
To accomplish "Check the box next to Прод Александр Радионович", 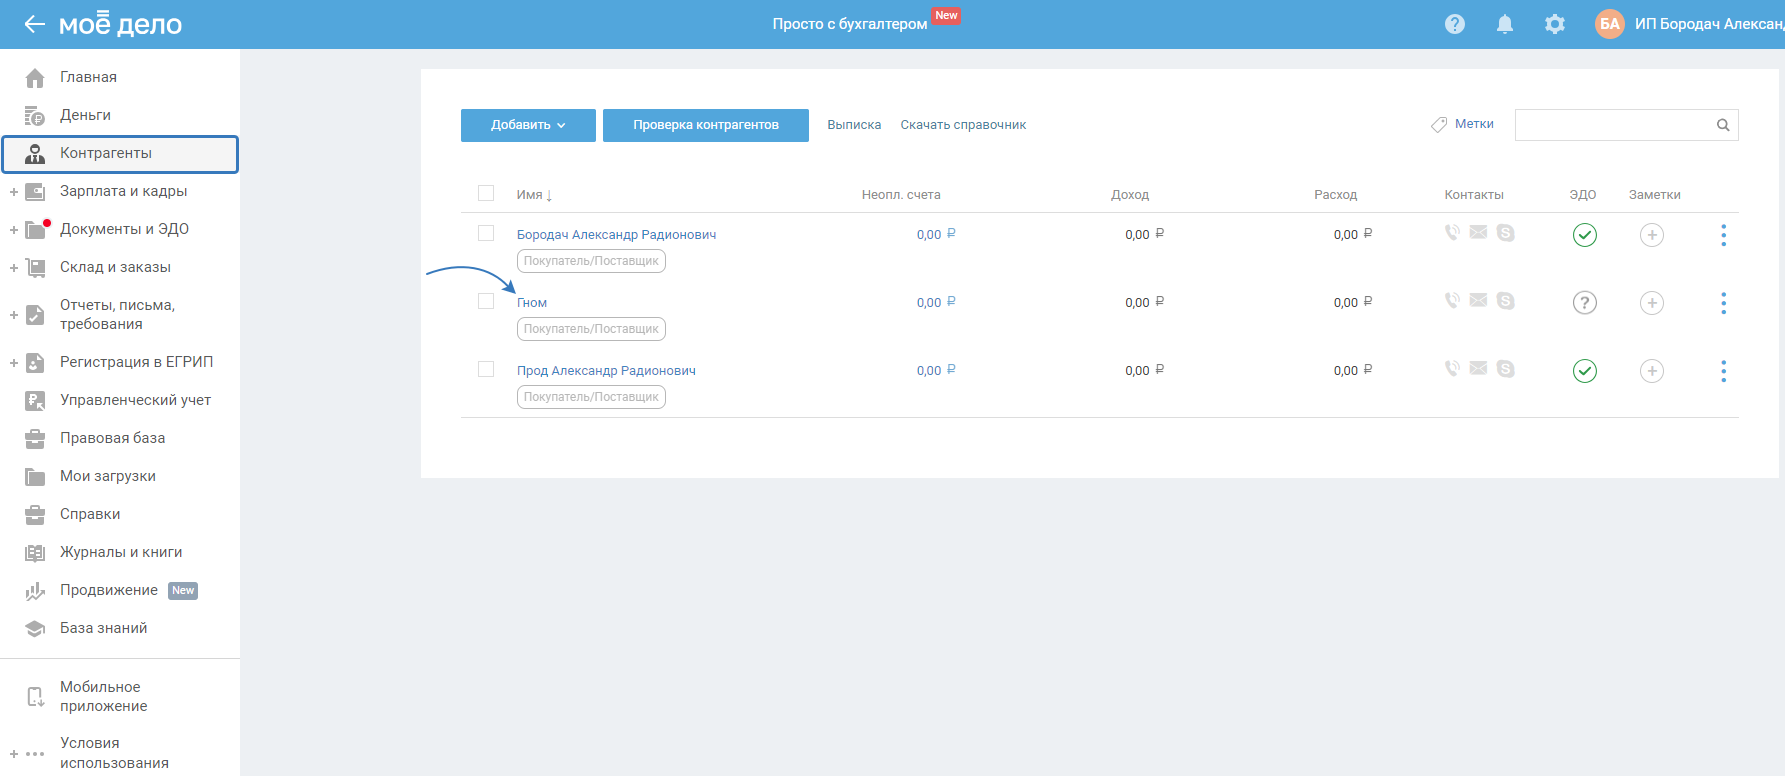I will (486, 369).
